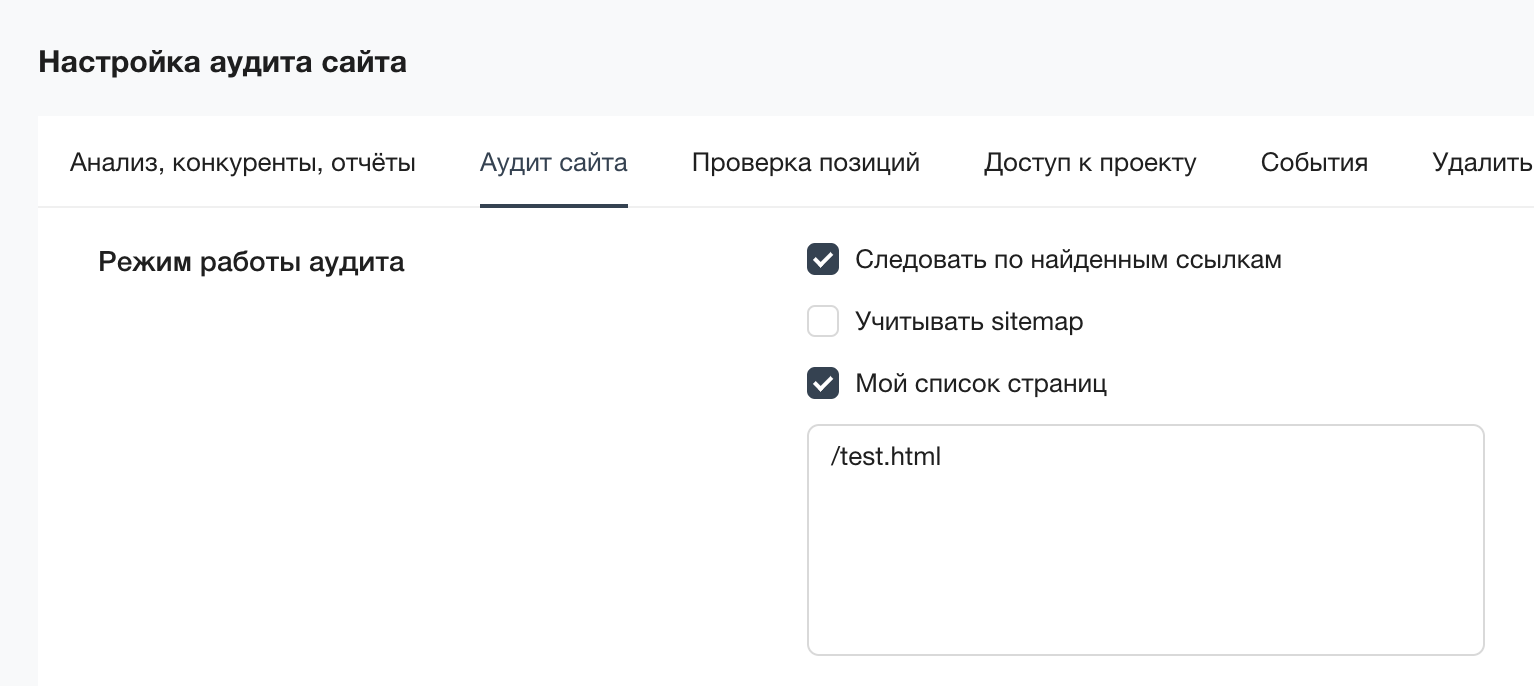1534x686 pixels.
Task: Click the empty box icon beside Учитывать sitemap
Action: 823,322
